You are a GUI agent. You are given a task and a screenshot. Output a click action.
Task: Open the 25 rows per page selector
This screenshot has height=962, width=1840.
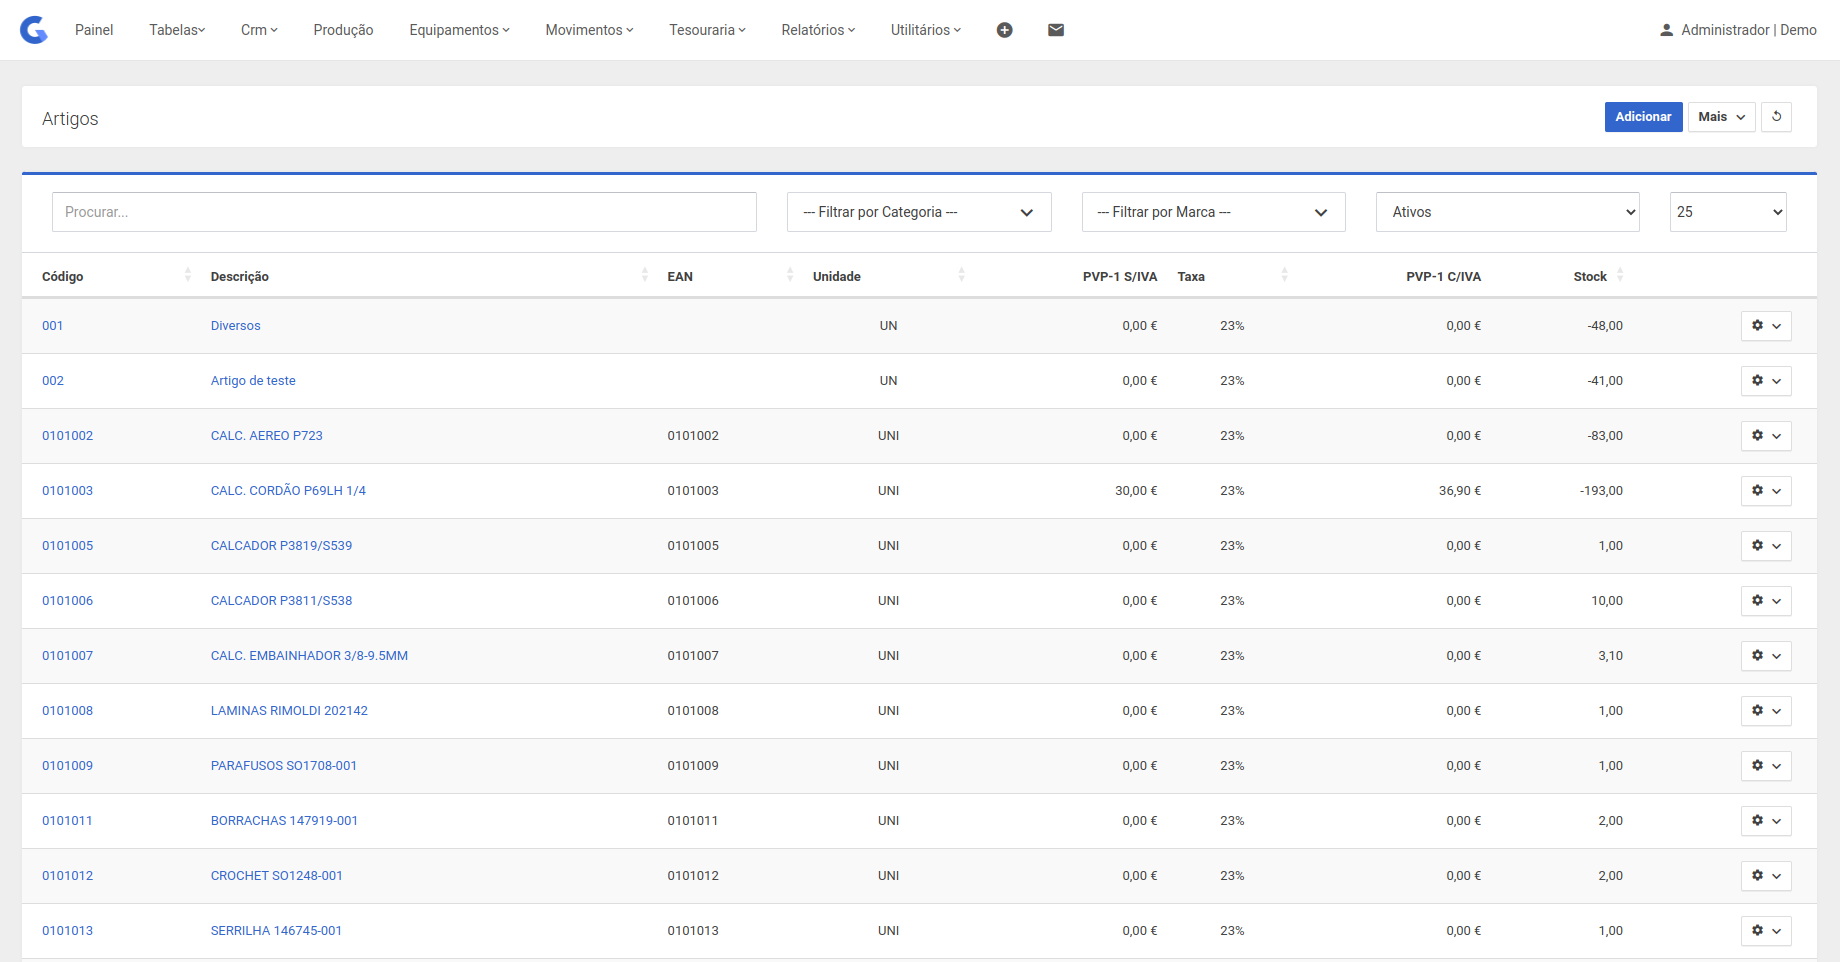1727,212
